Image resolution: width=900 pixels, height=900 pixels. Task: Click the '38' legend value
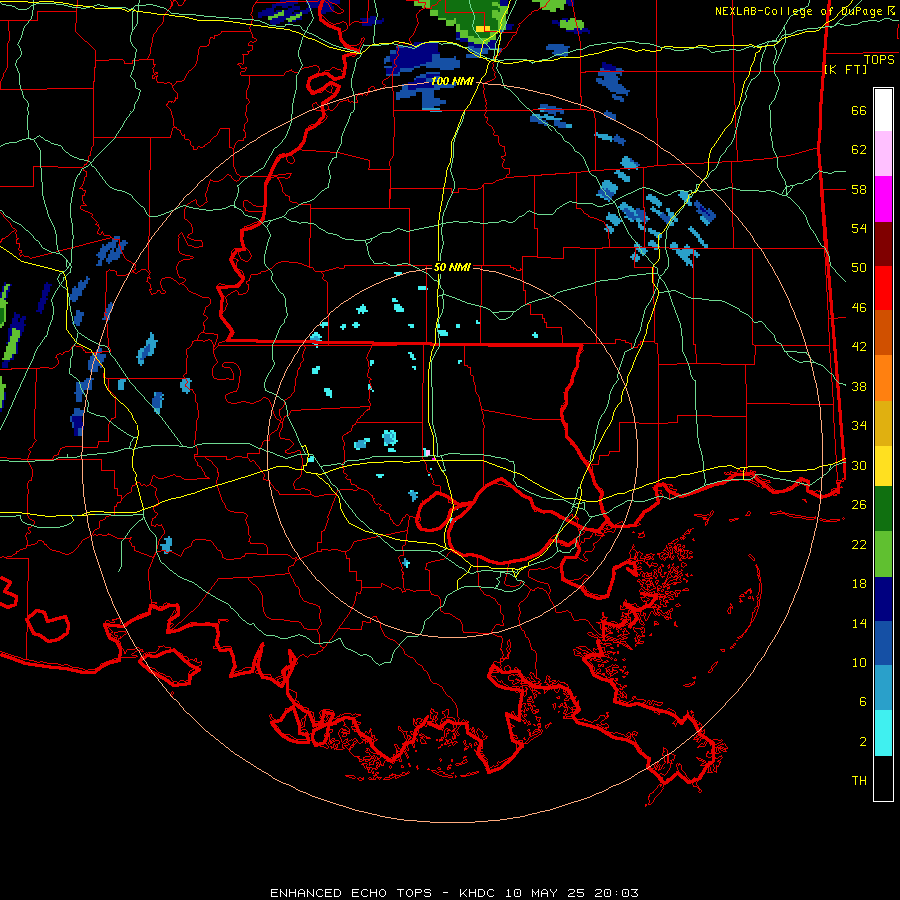(859, 386)
